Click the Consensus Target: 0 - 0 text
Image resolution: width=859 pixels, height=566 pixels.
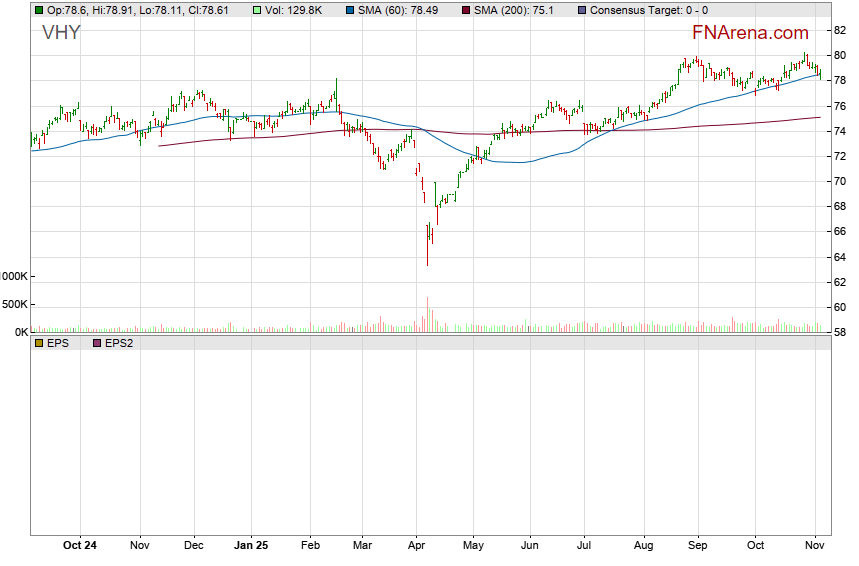[x=649, y=10]
